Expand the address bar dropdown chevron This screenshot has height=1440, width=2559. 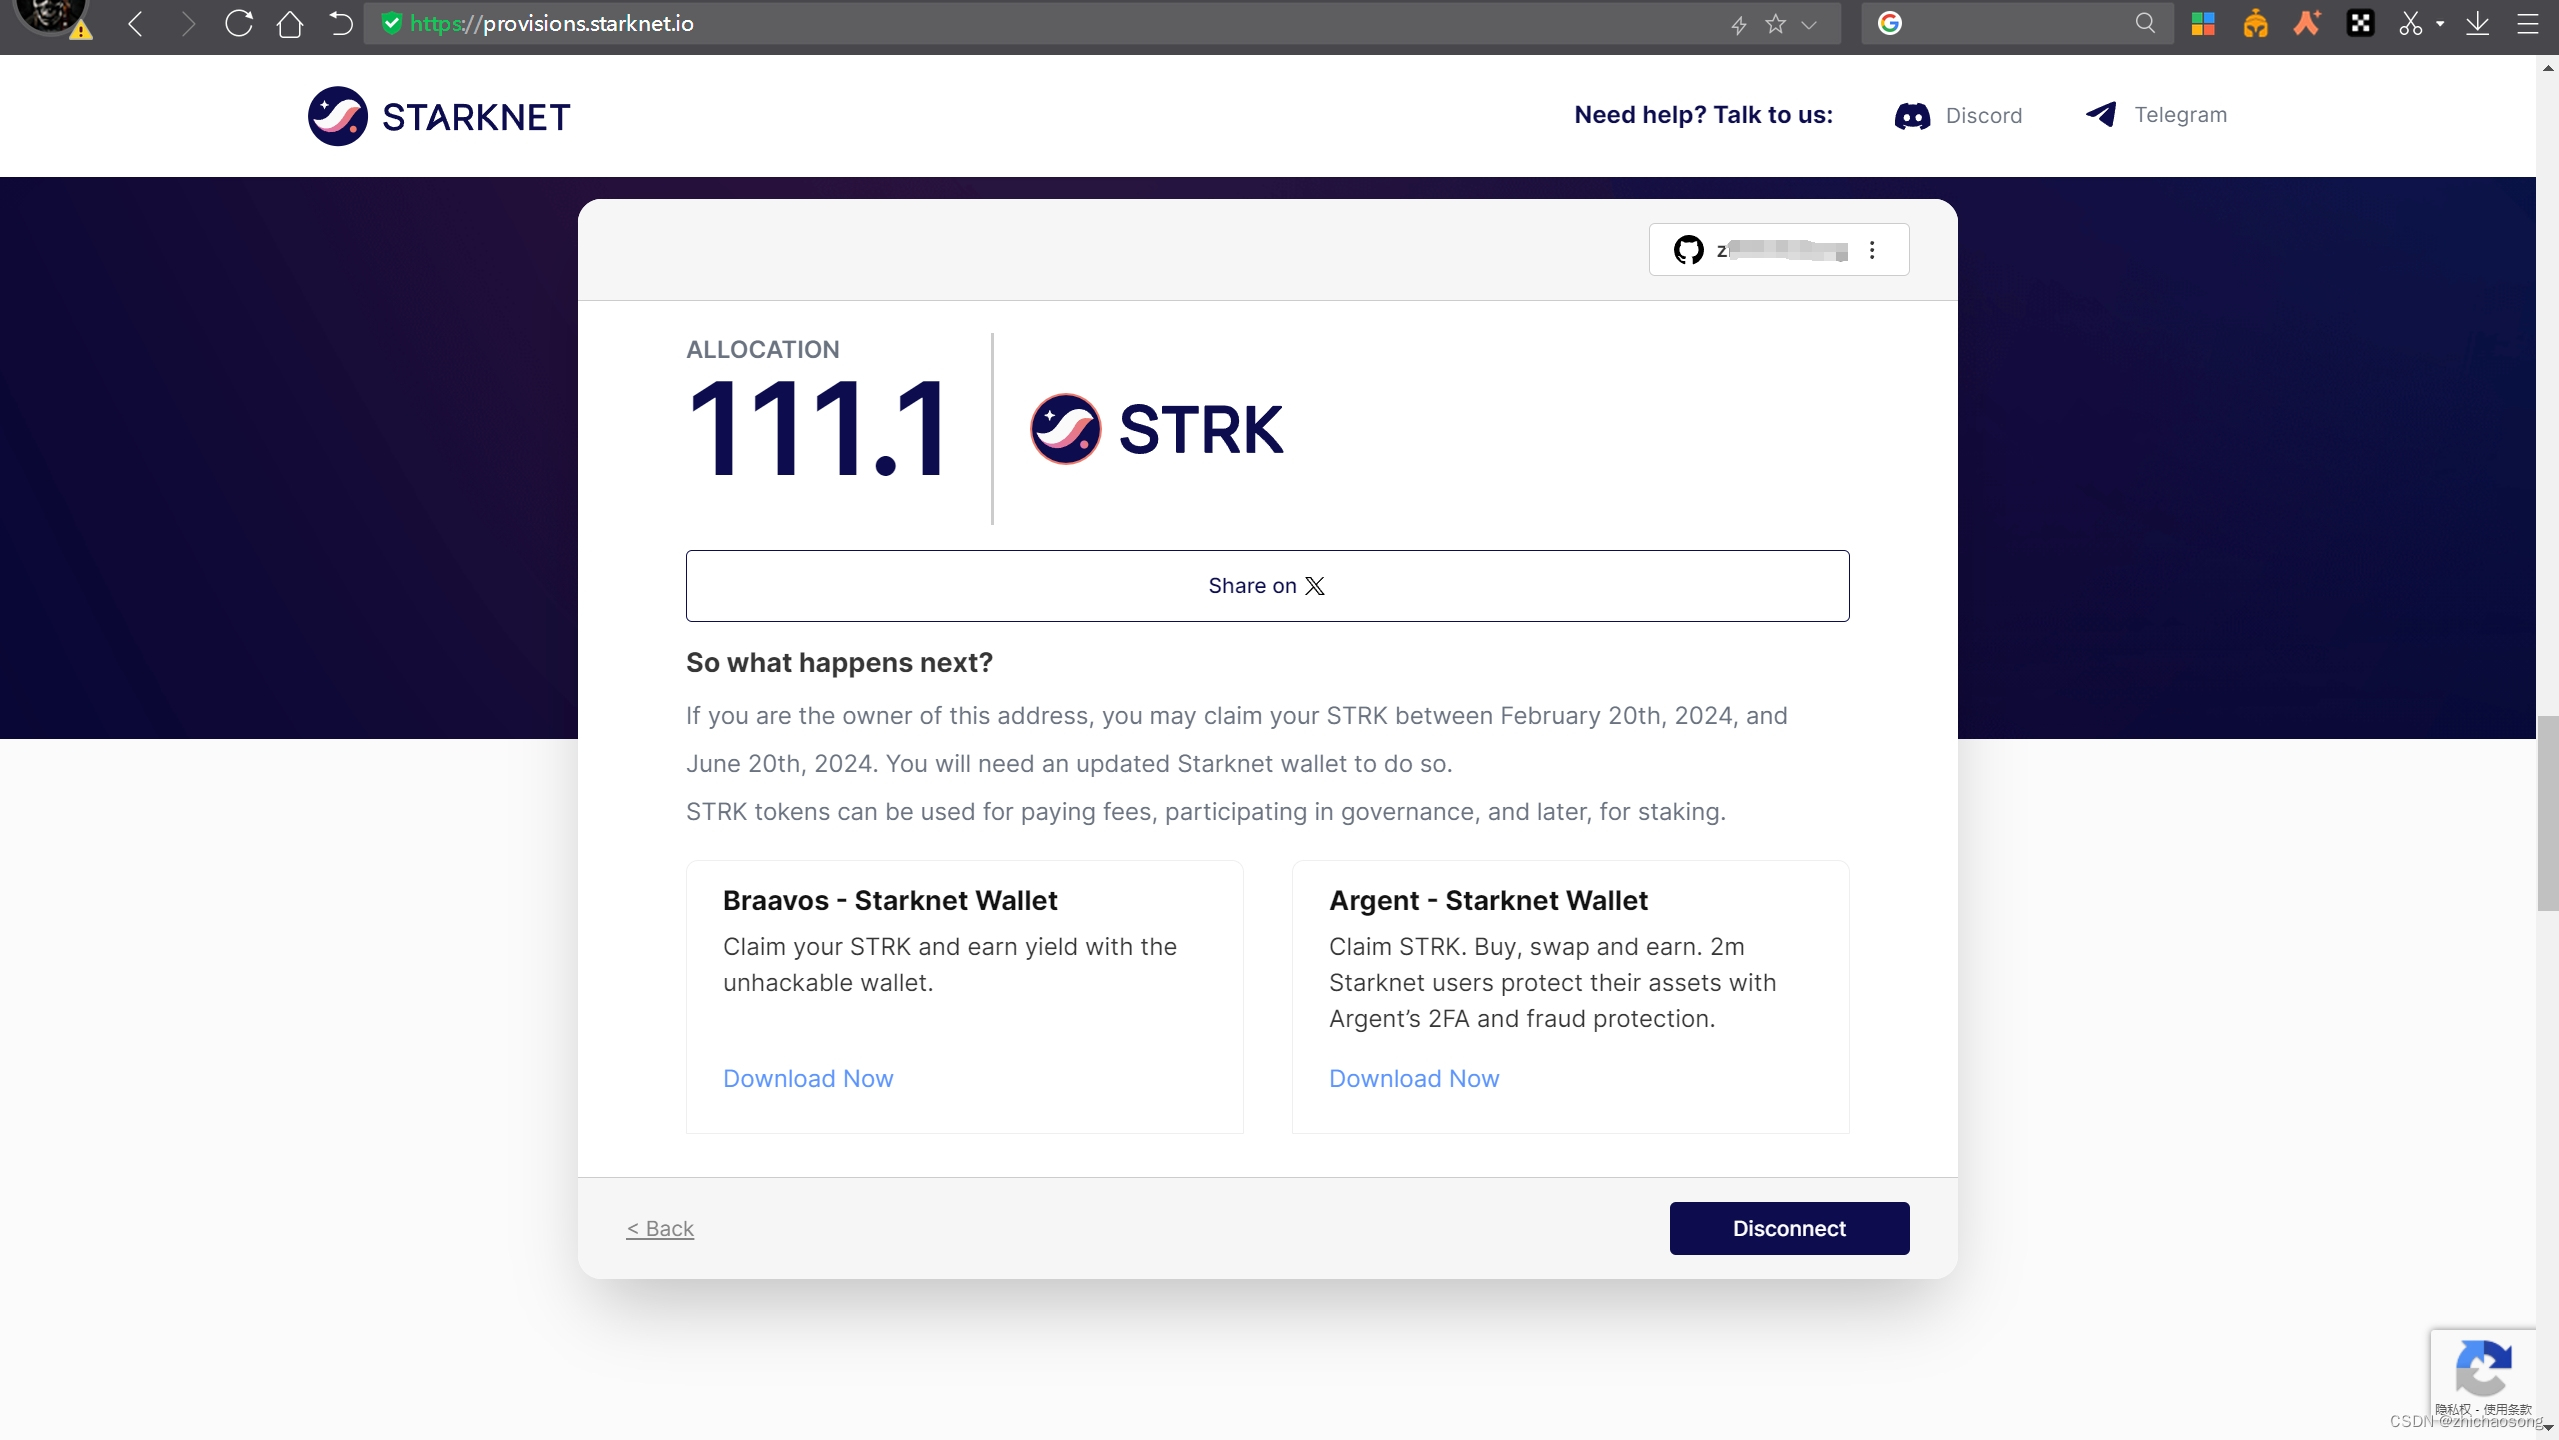(x=1809, y=24)
